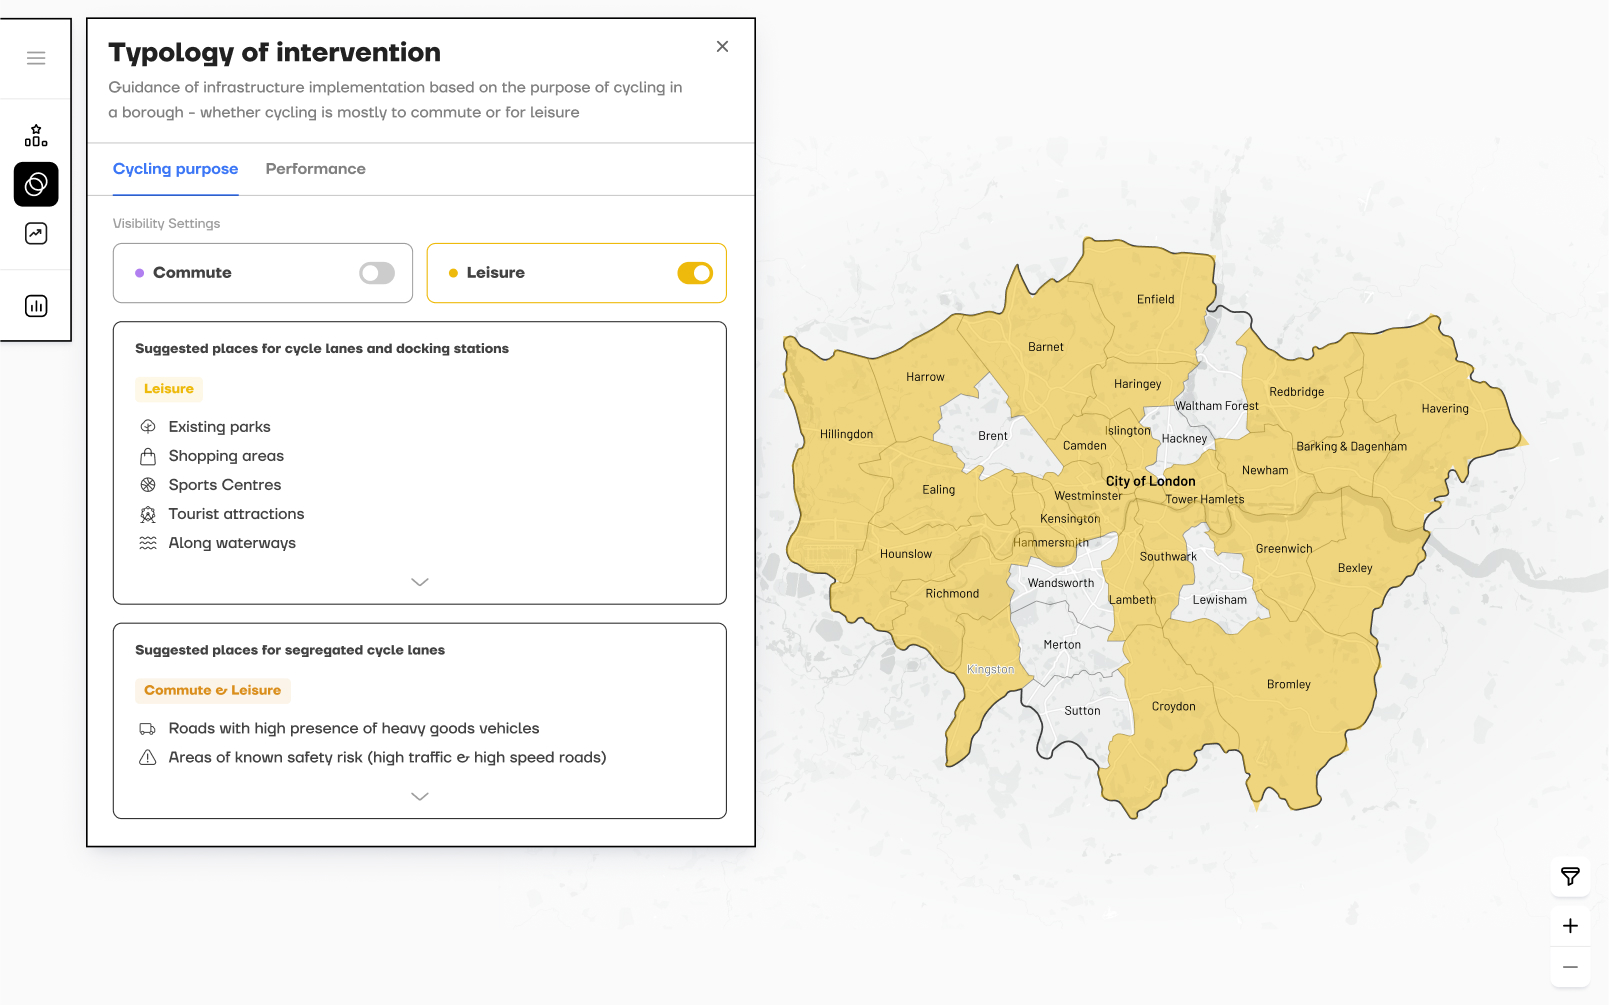Screen dimensions: 1609x1006
Task: Close the Typology of intervention panel
Action: coord(722,47)
